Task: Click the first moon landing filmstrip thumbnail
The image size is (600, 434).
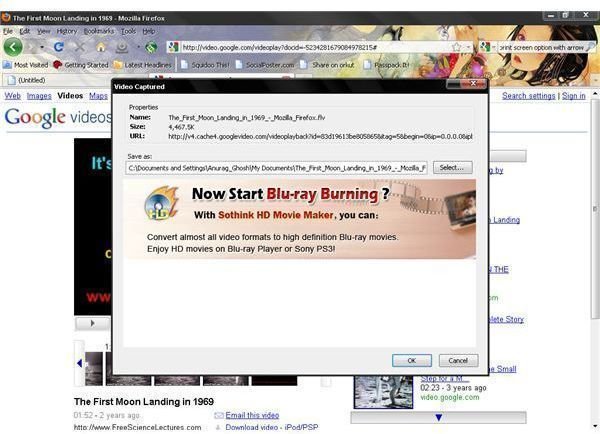Action: pyautogui.click(x=94, y=369)
